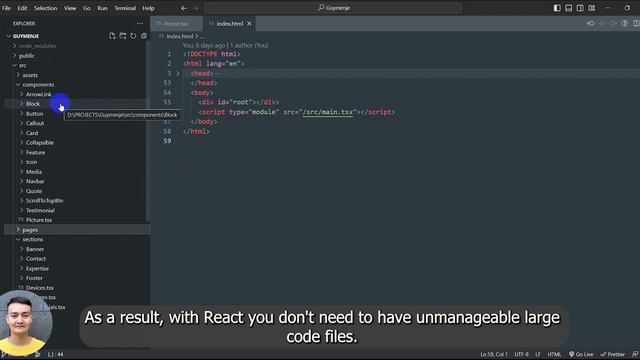Open the Customize Layout icon
The width and height of the screenshot is (640, 360).
pos(591,8)
